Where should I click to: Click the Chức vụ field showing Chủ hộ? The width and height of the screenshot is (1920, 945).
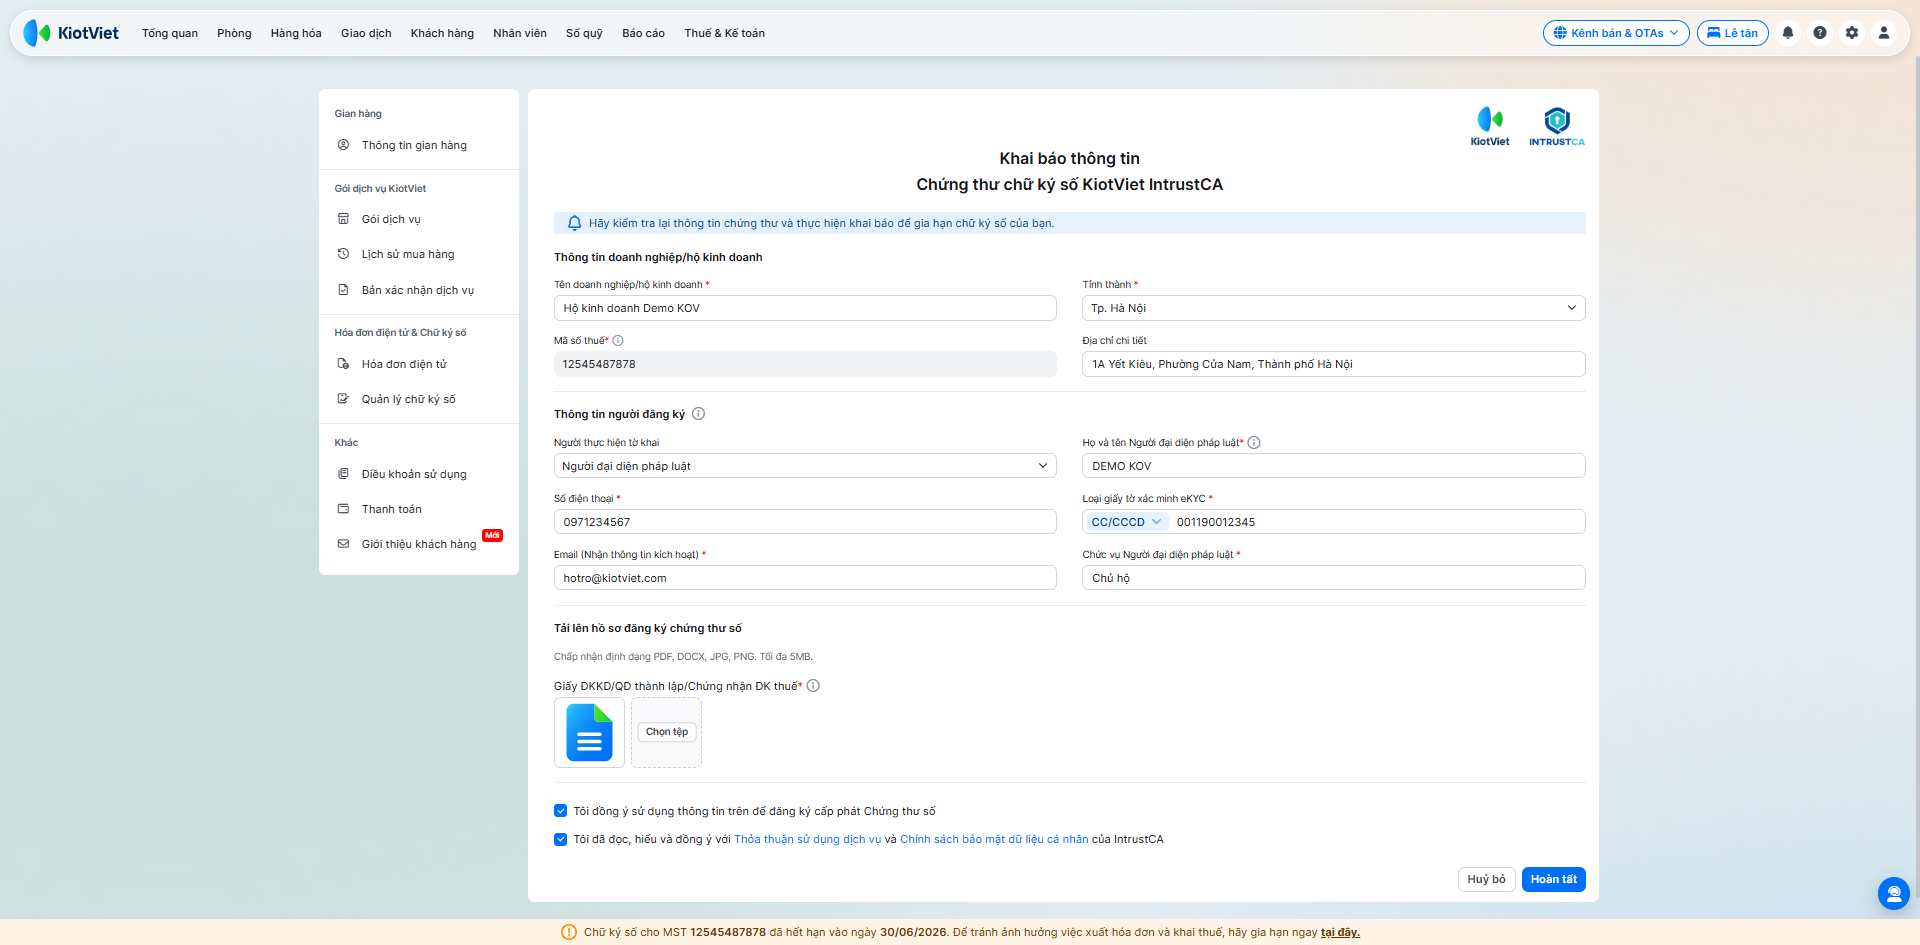coord(1333,578)
